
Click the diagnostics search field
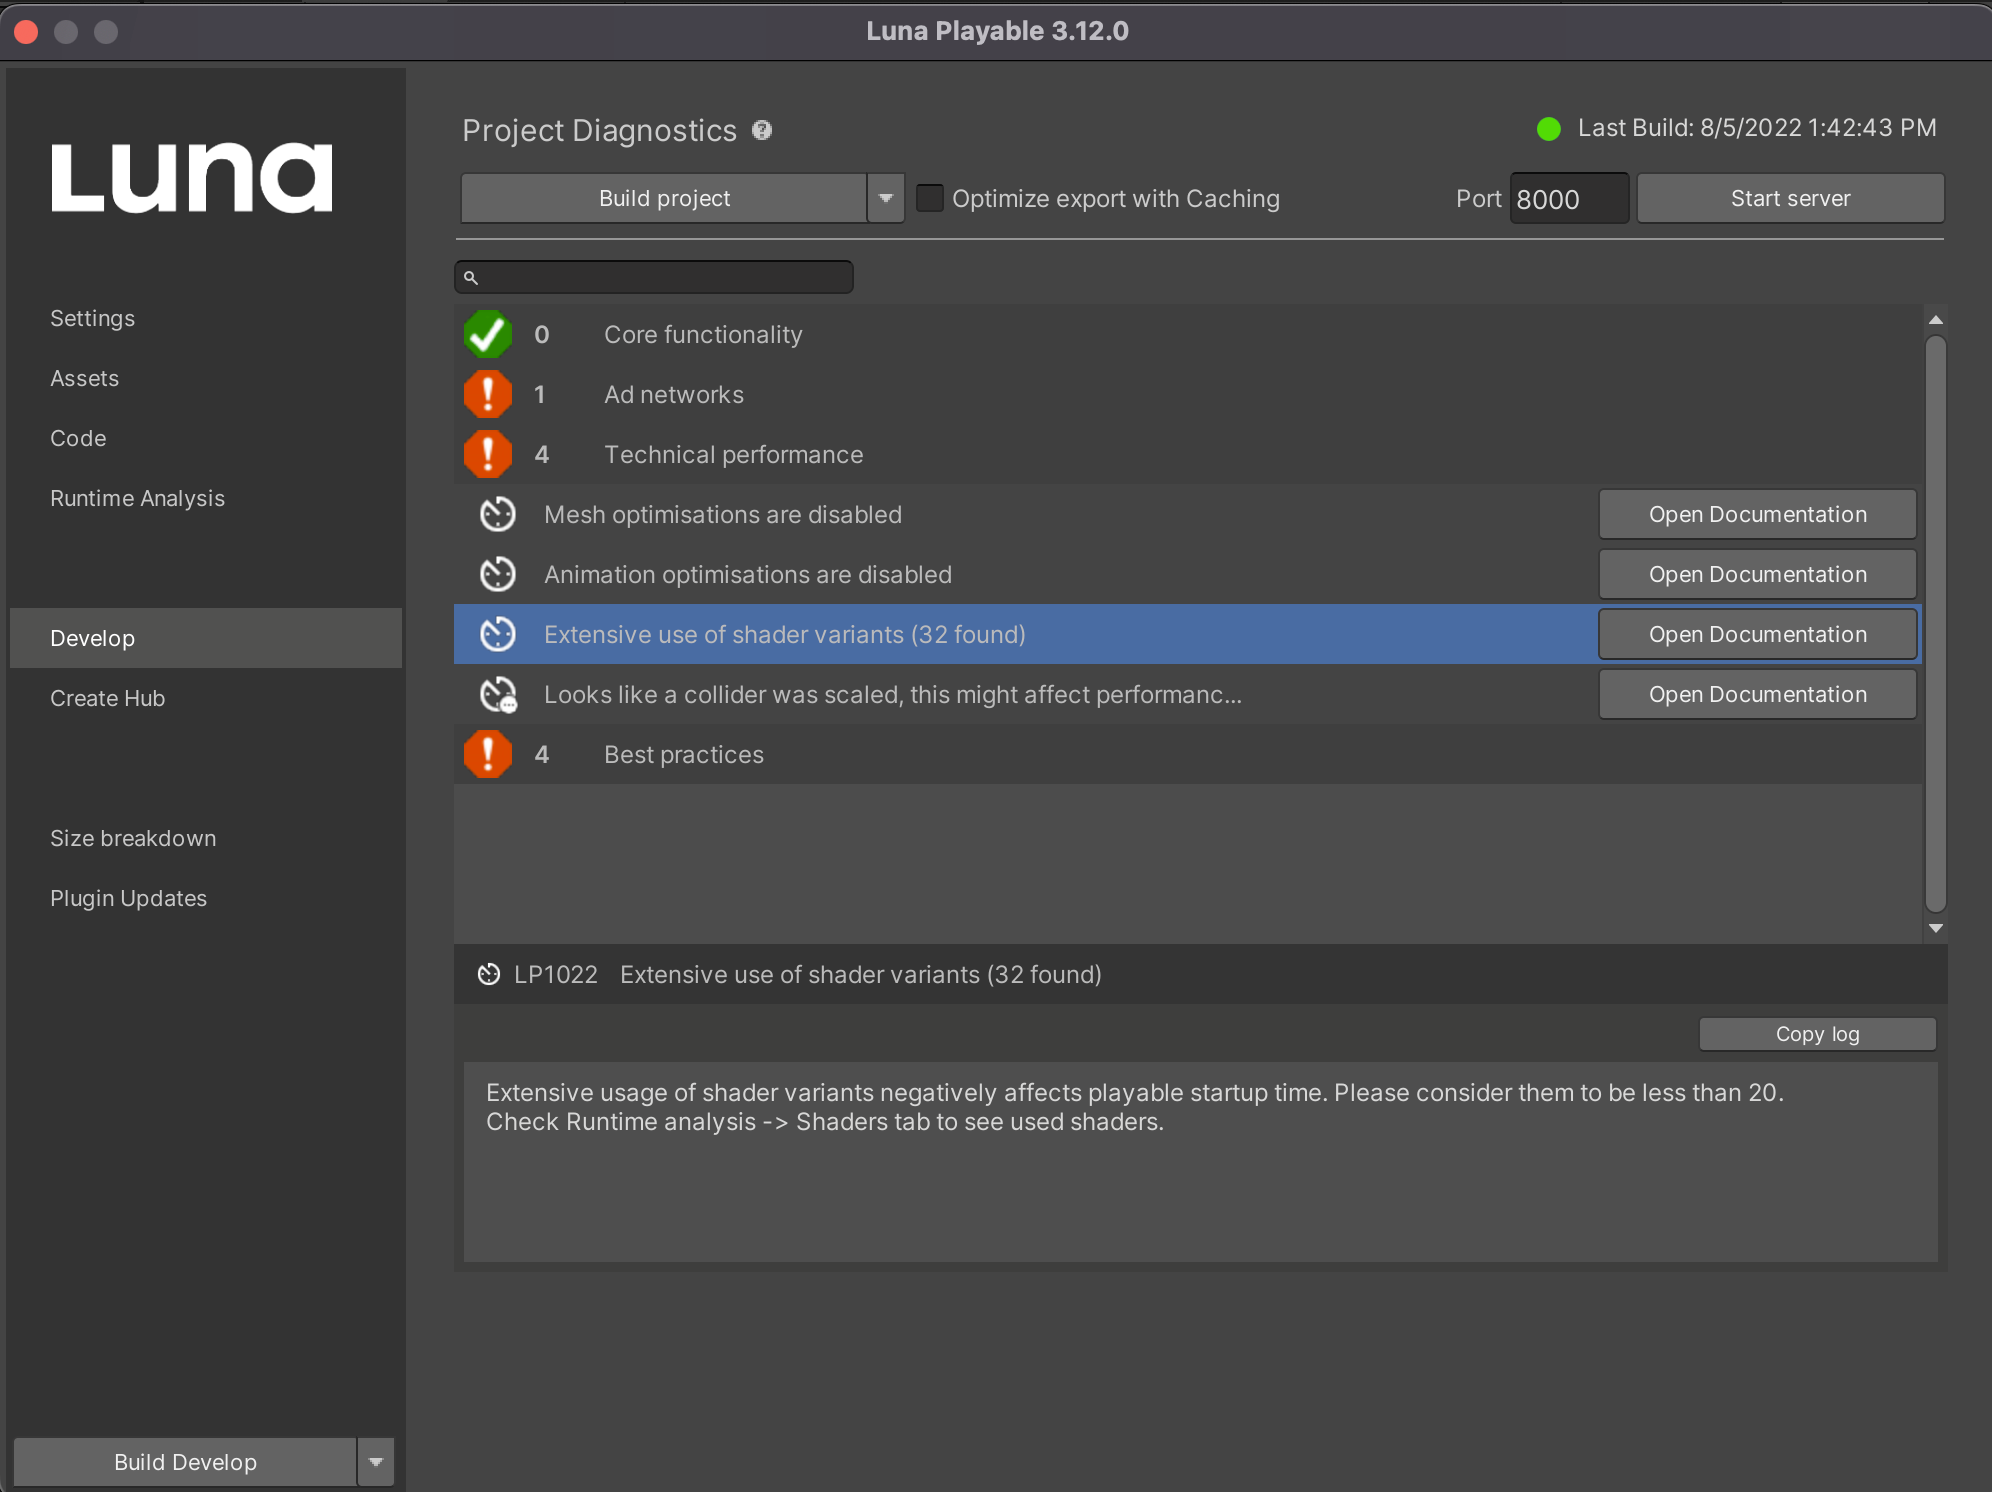[654, 277]
